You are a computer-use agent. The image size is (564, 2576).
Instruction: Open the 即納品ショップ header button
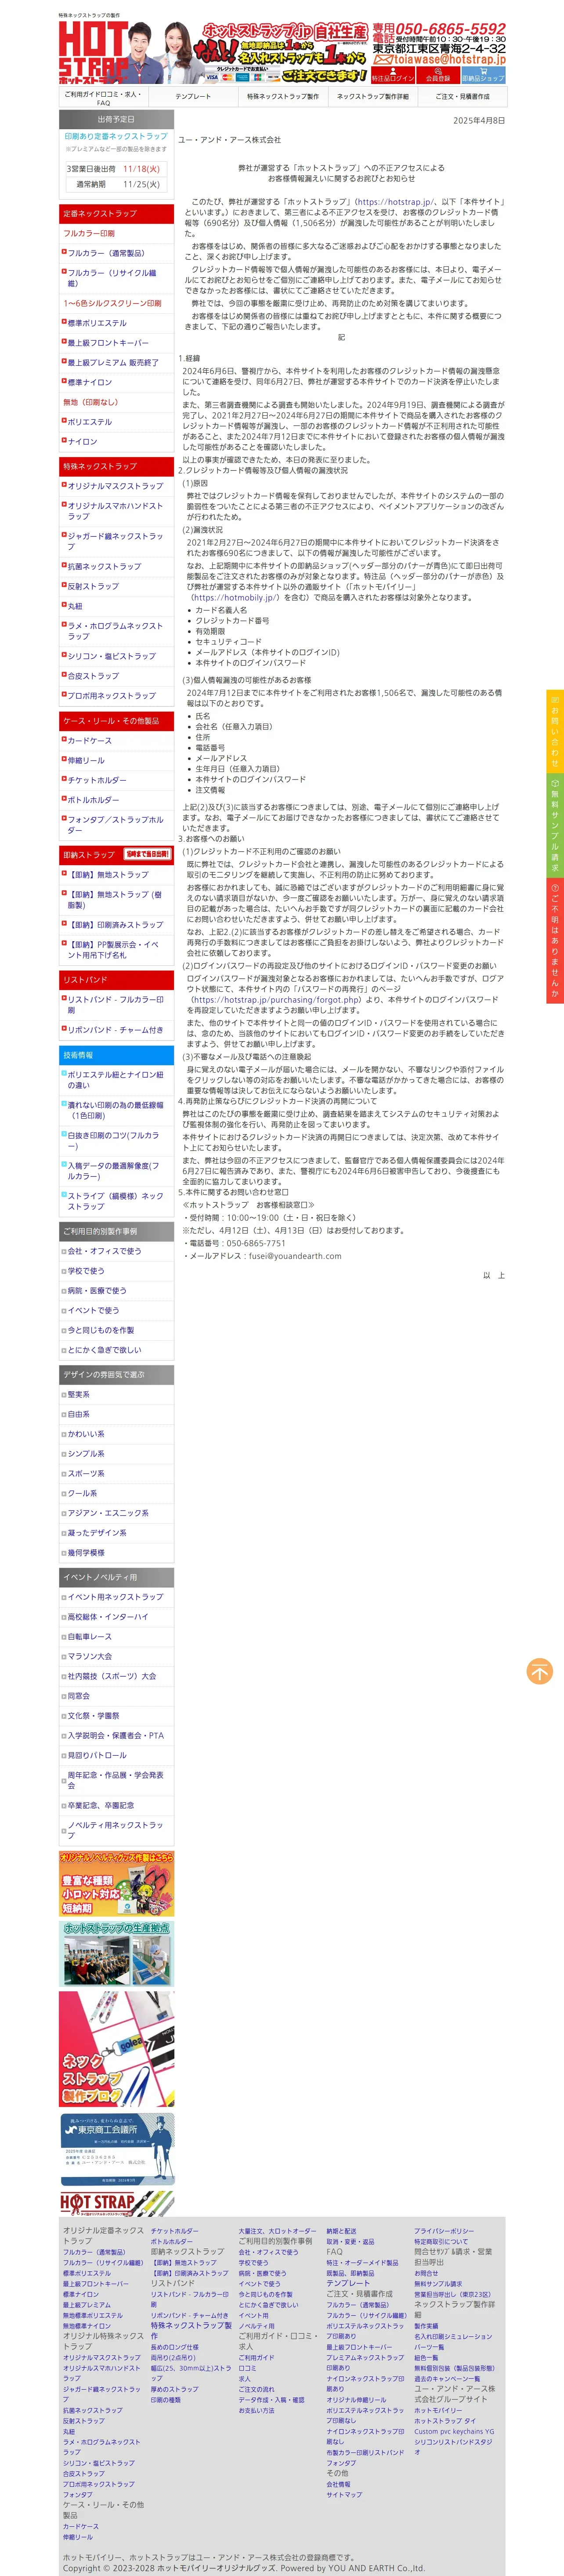[483, 76]
